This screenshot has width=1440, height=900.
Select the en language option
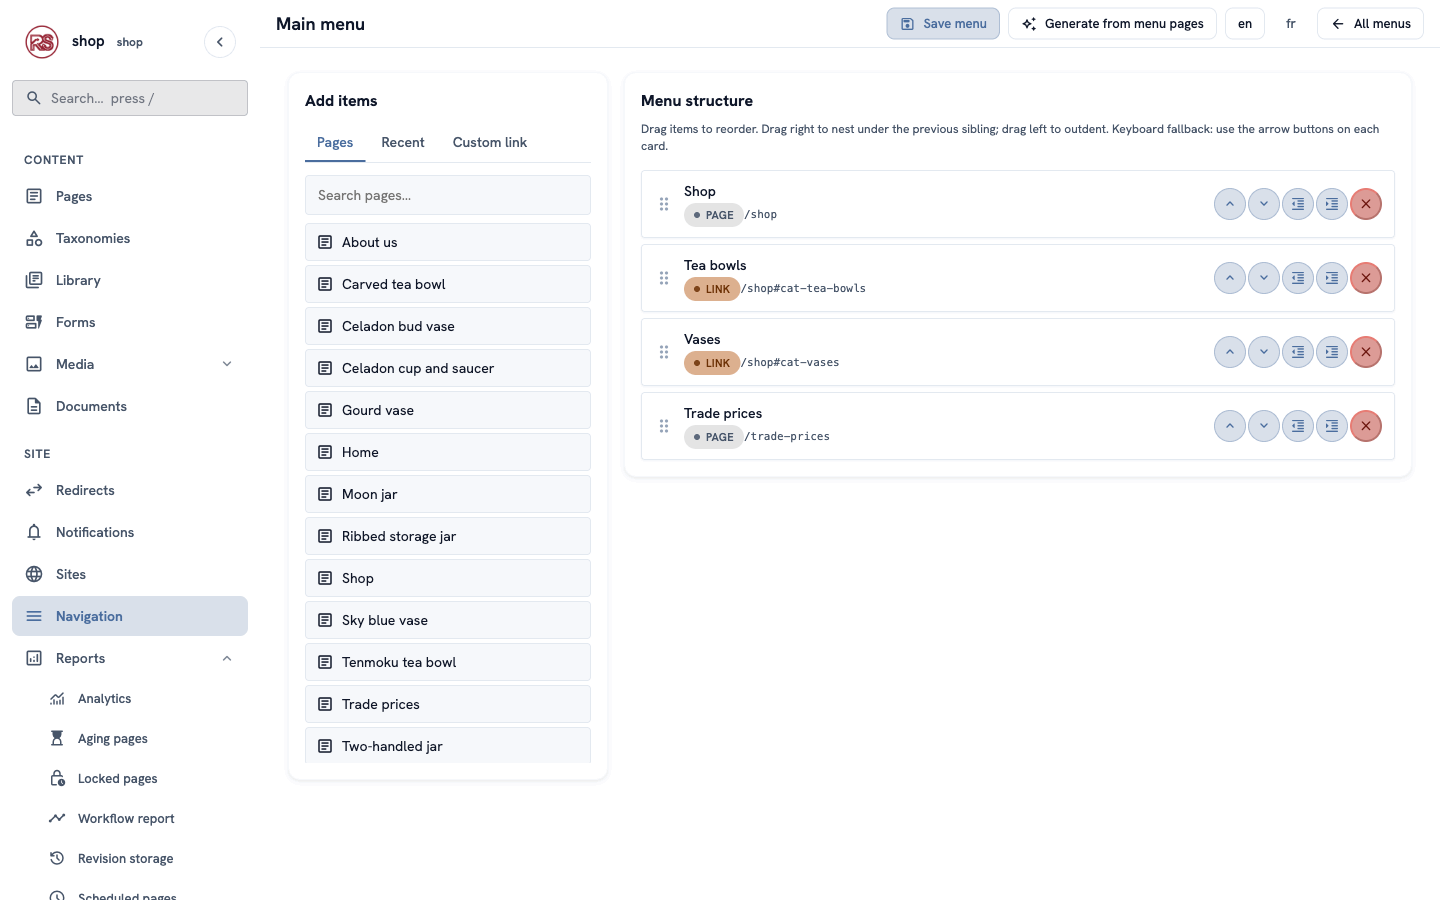[x=1245, y=23]
